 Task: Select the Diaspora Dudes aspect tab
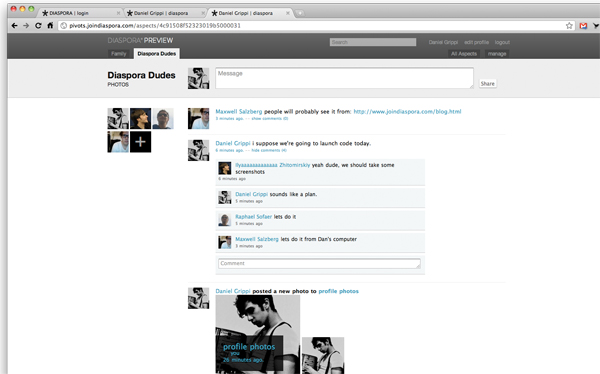[x=157, y=54]
